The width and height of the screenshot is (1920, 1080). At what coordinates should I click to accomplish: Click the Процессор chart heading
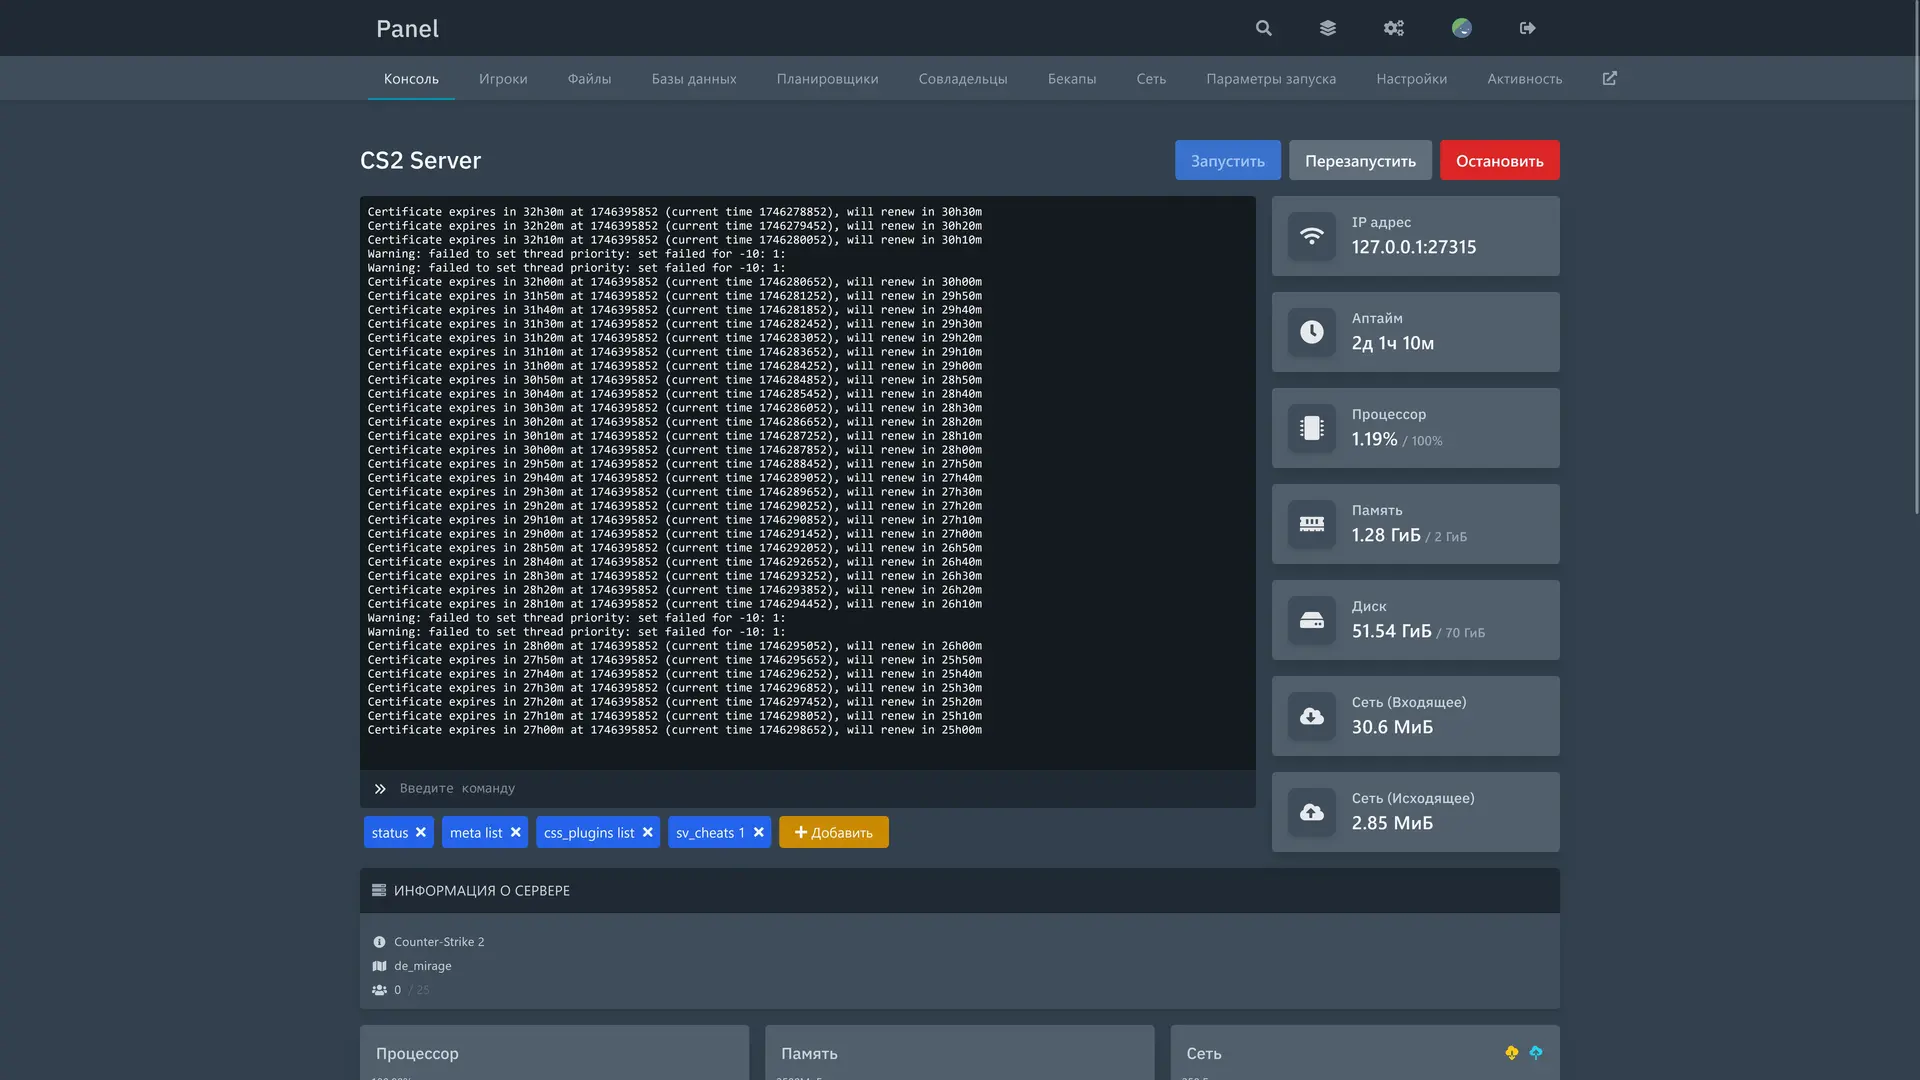pyautogui.click(x=417, y=1053)
